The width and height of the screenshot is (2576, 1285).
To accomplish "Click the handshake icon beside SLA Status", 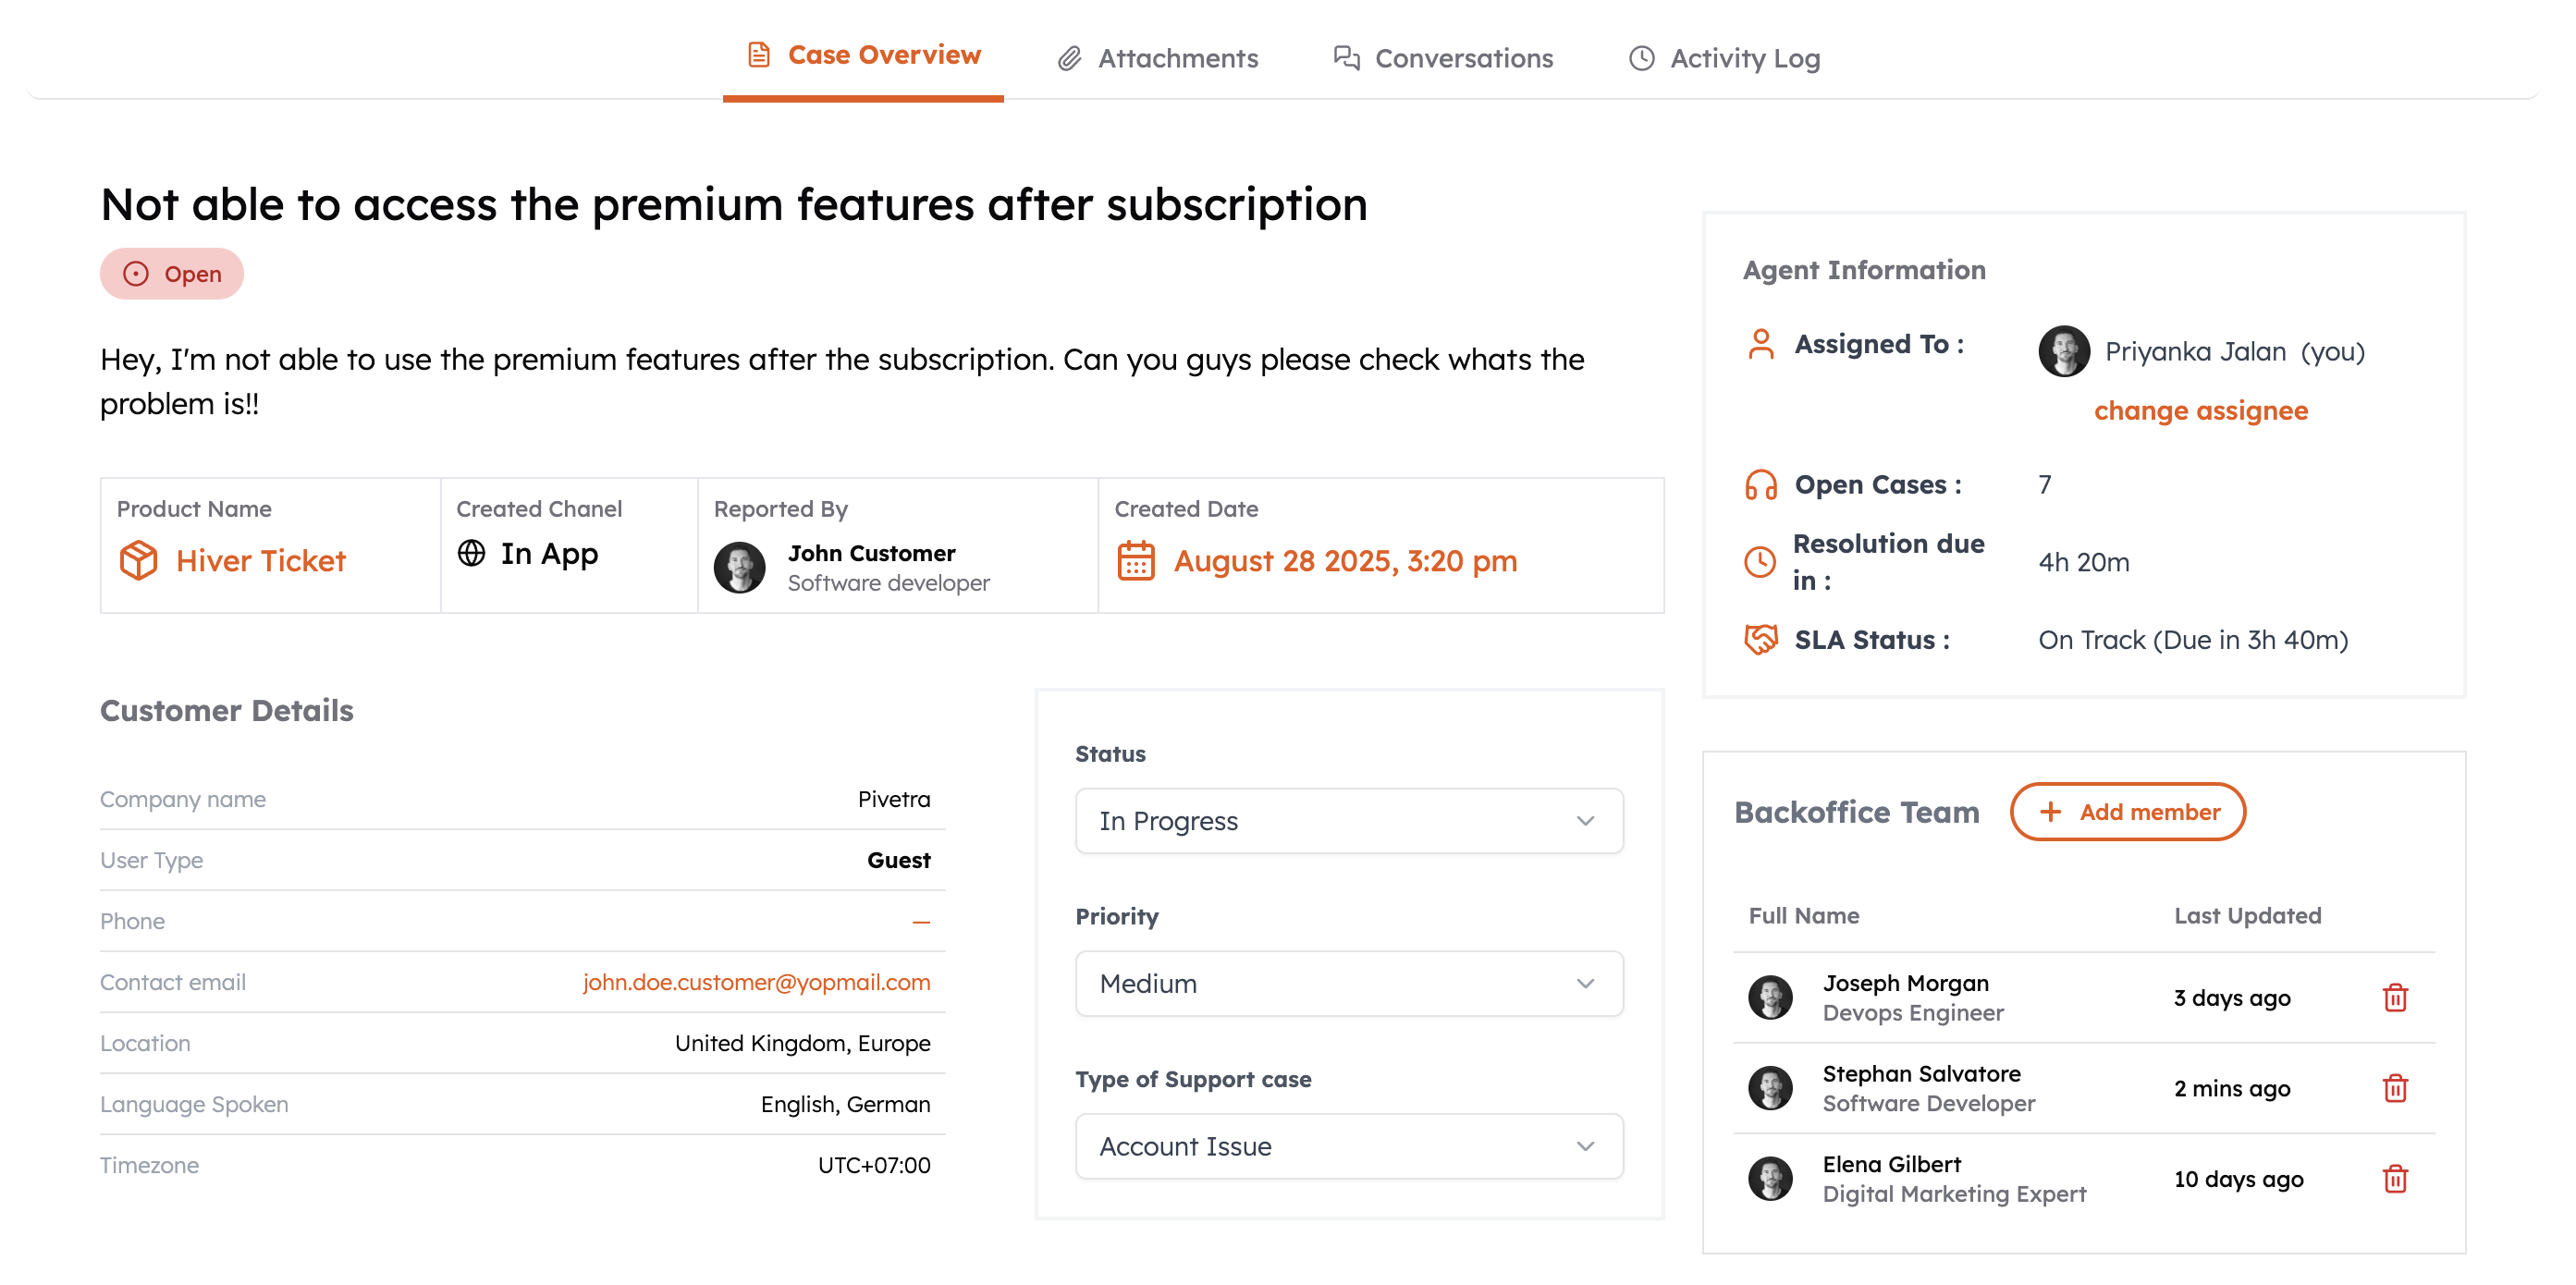I will [x=1760, y=639].
